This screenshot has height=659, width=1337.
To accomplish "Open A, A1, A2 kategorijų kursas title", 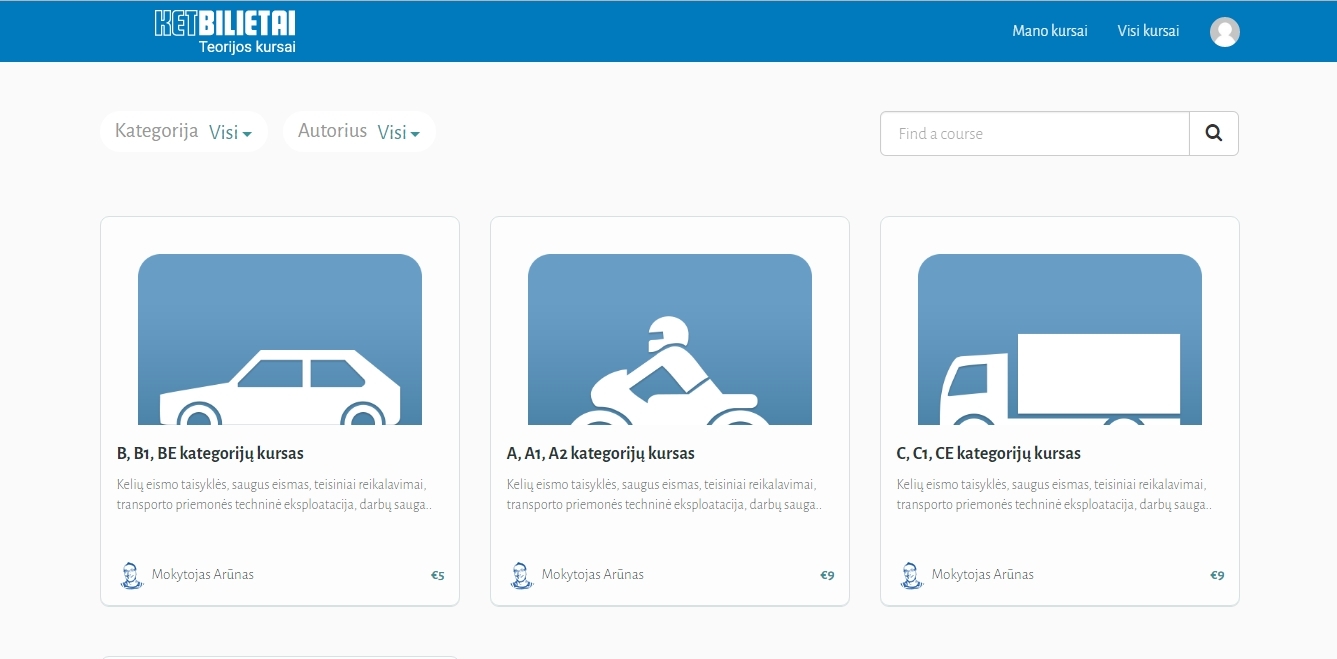I will click(x=600, y=453).
